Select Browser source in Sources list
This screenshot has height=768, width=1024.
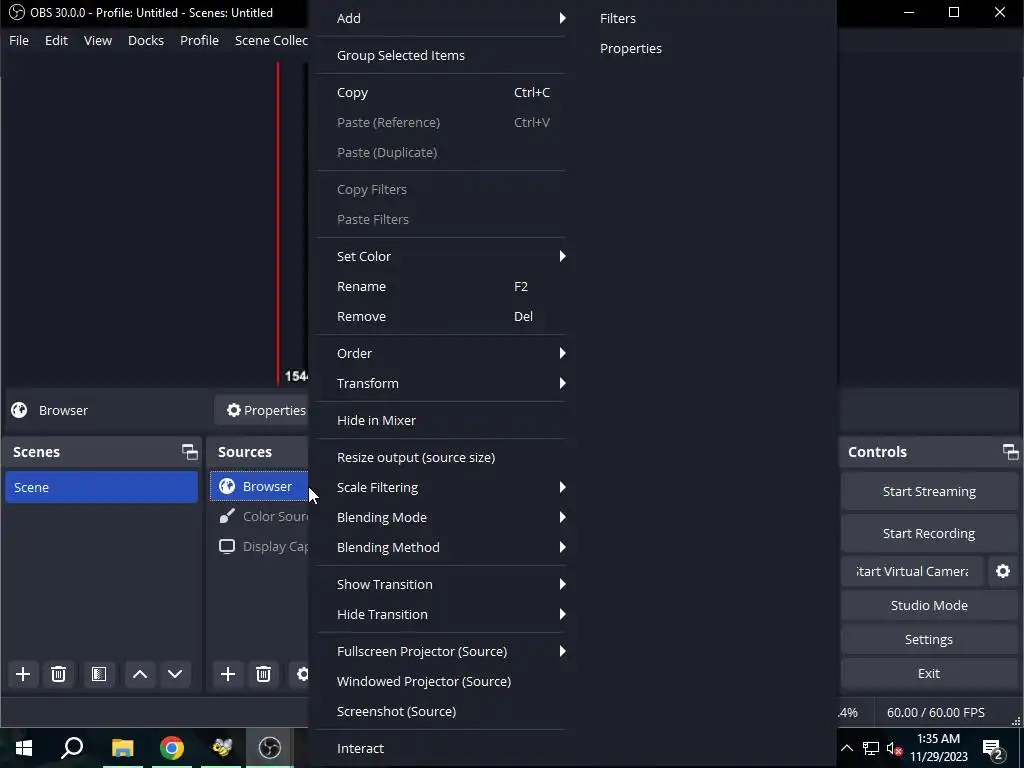259,487
